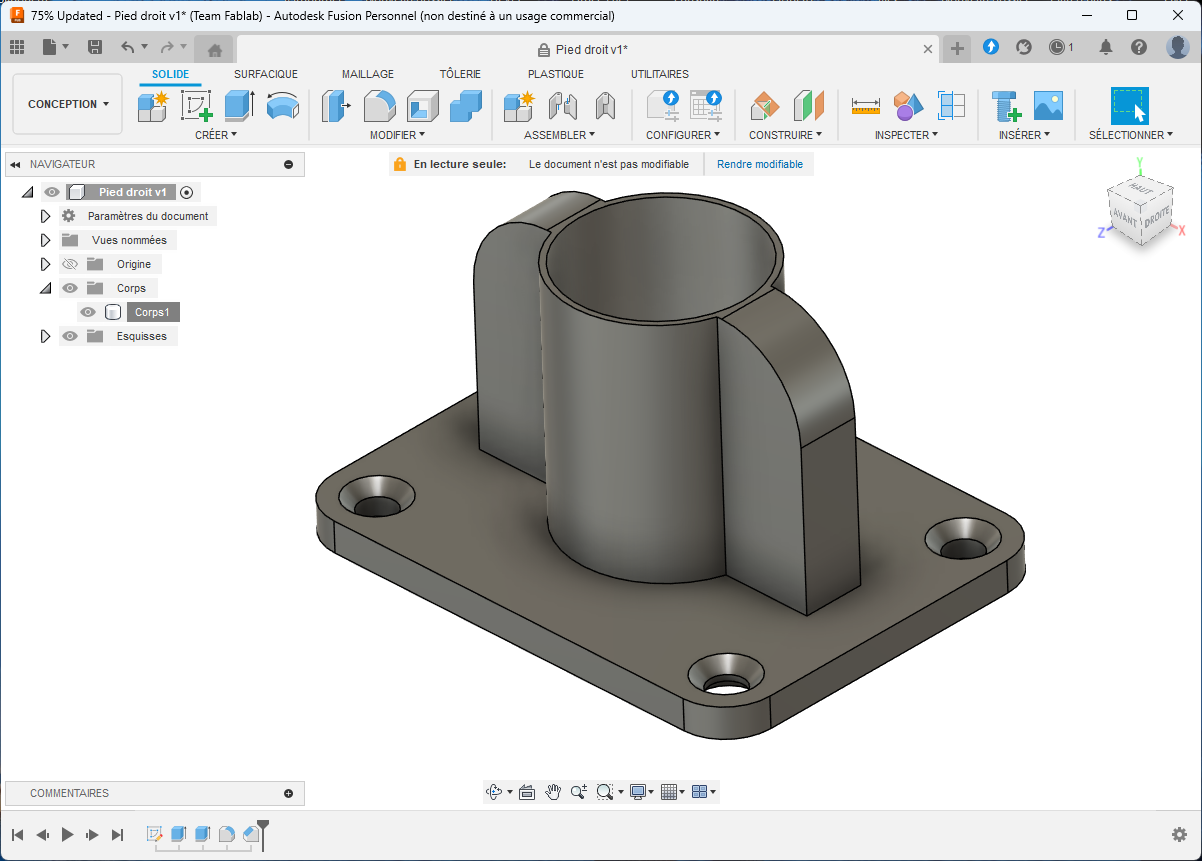The height and width of the screenshot is (861, 1202).
Task: Open the Measure tool in Inspecter
Action: pyautogui.click(x=865, y=105)
